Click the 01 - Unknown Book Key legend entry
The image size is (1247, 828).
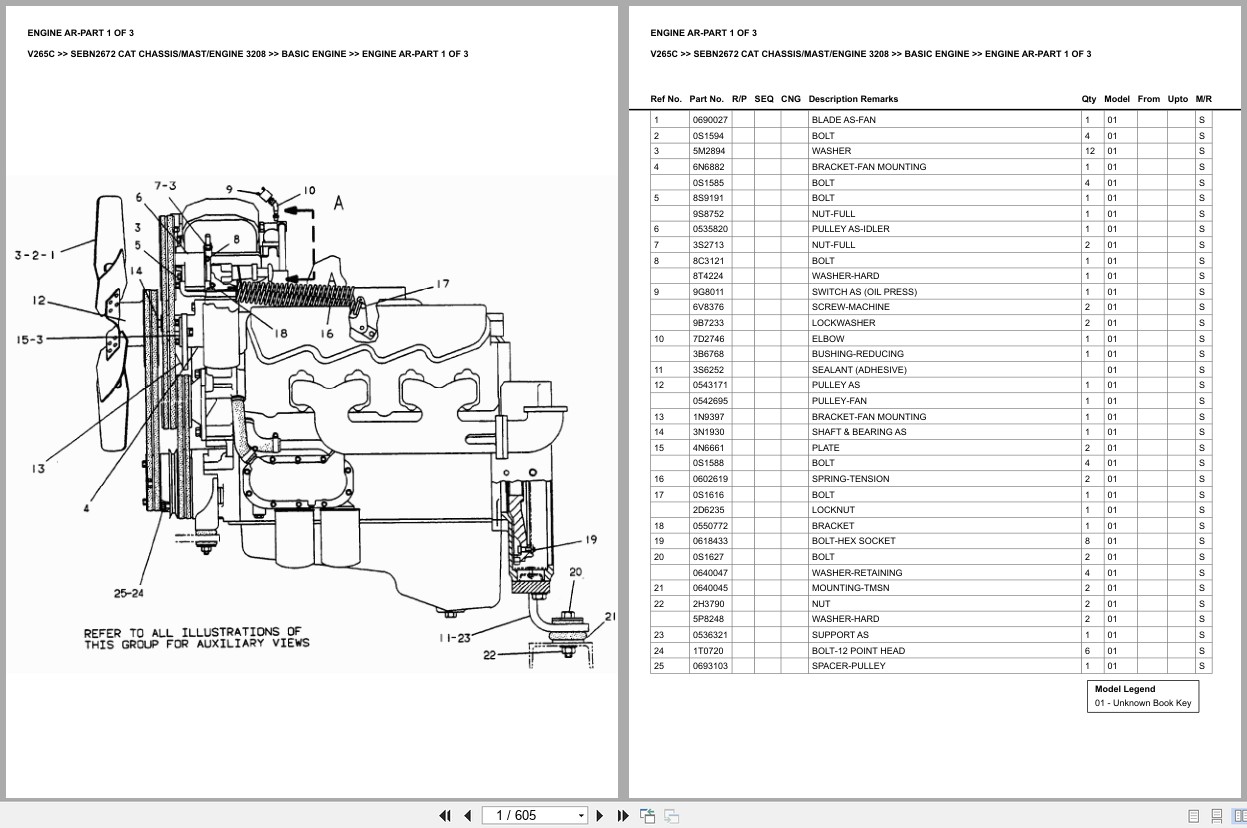click(1143, 703)
